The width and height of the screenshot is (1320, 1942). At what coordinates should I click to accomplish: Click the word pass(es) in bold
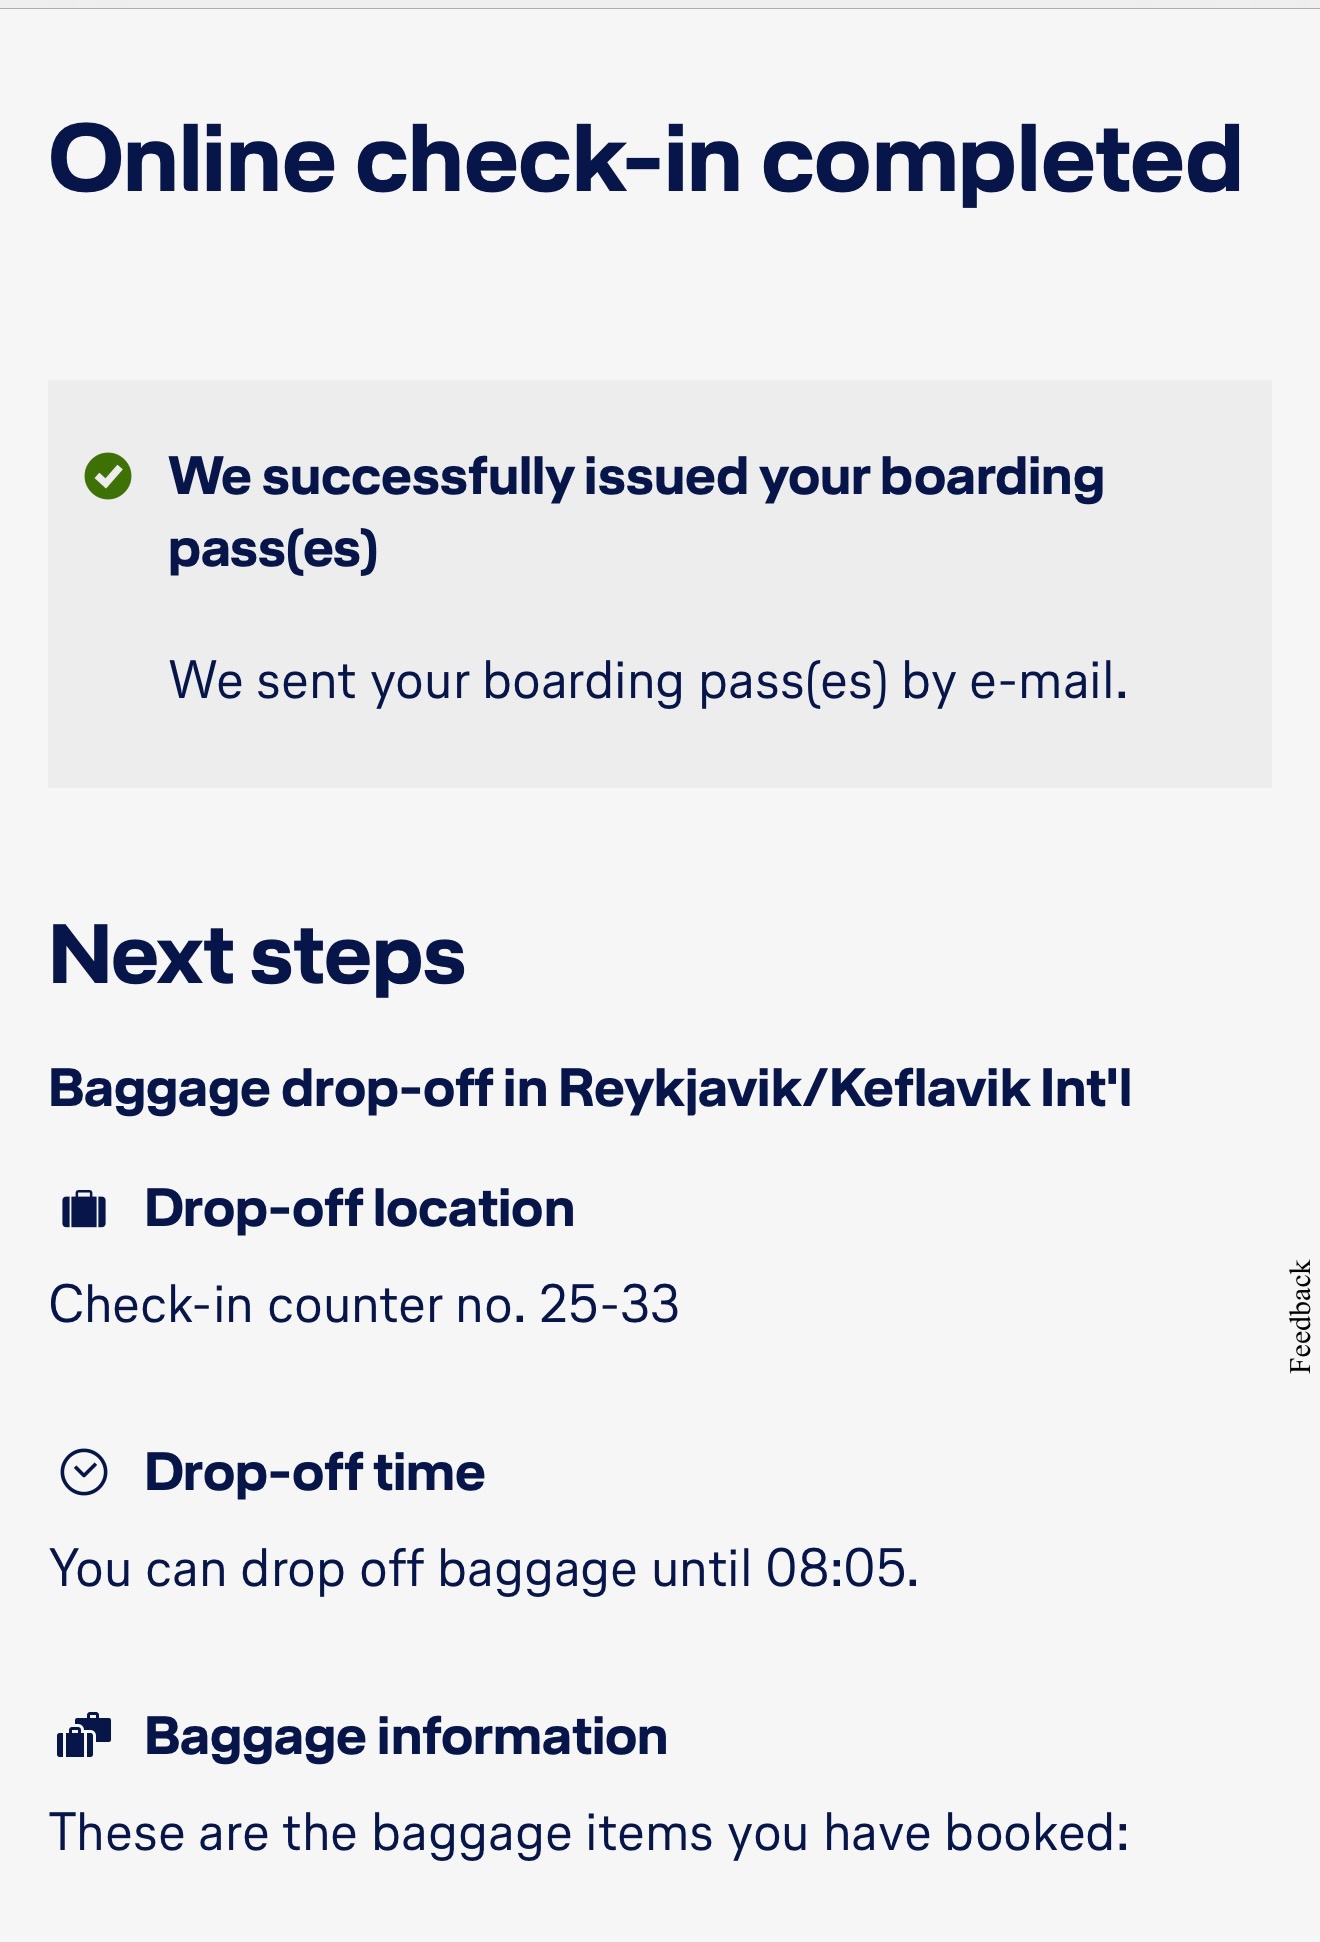tap(273, 551)
